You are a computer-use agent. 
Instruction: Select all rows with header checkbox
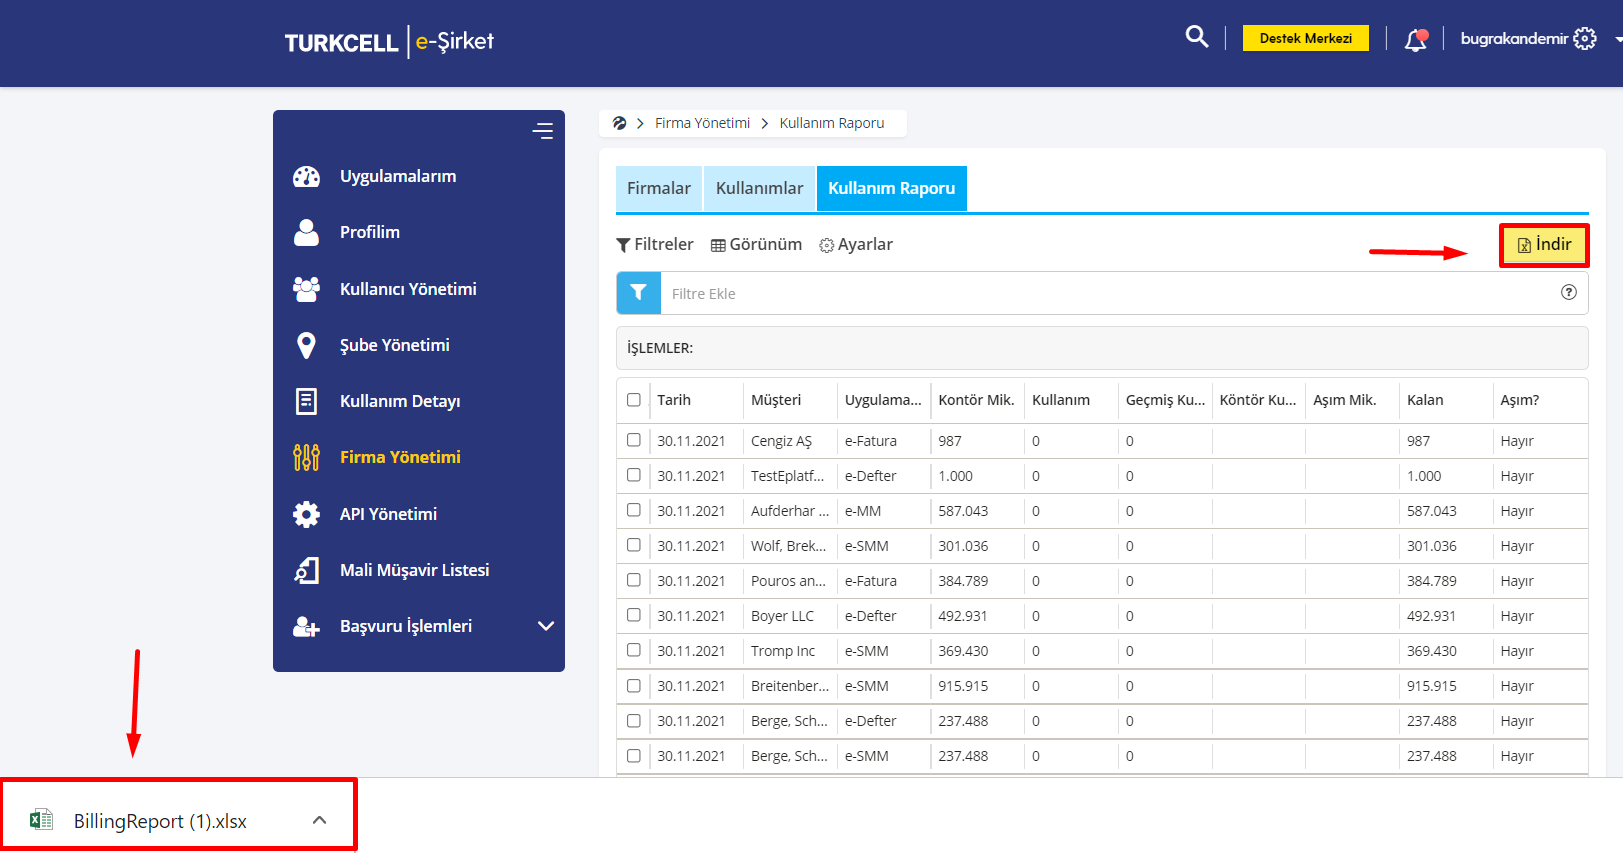(634, 400)
